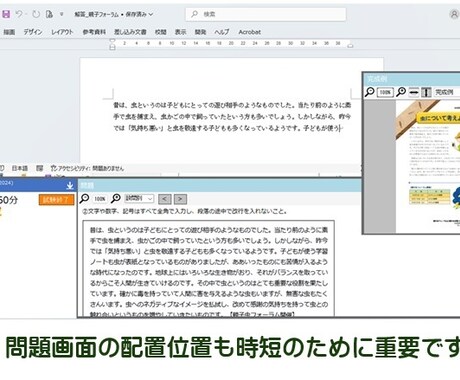
Task: Select the 差し込み文書 ribbon tab
Action: 130,32
